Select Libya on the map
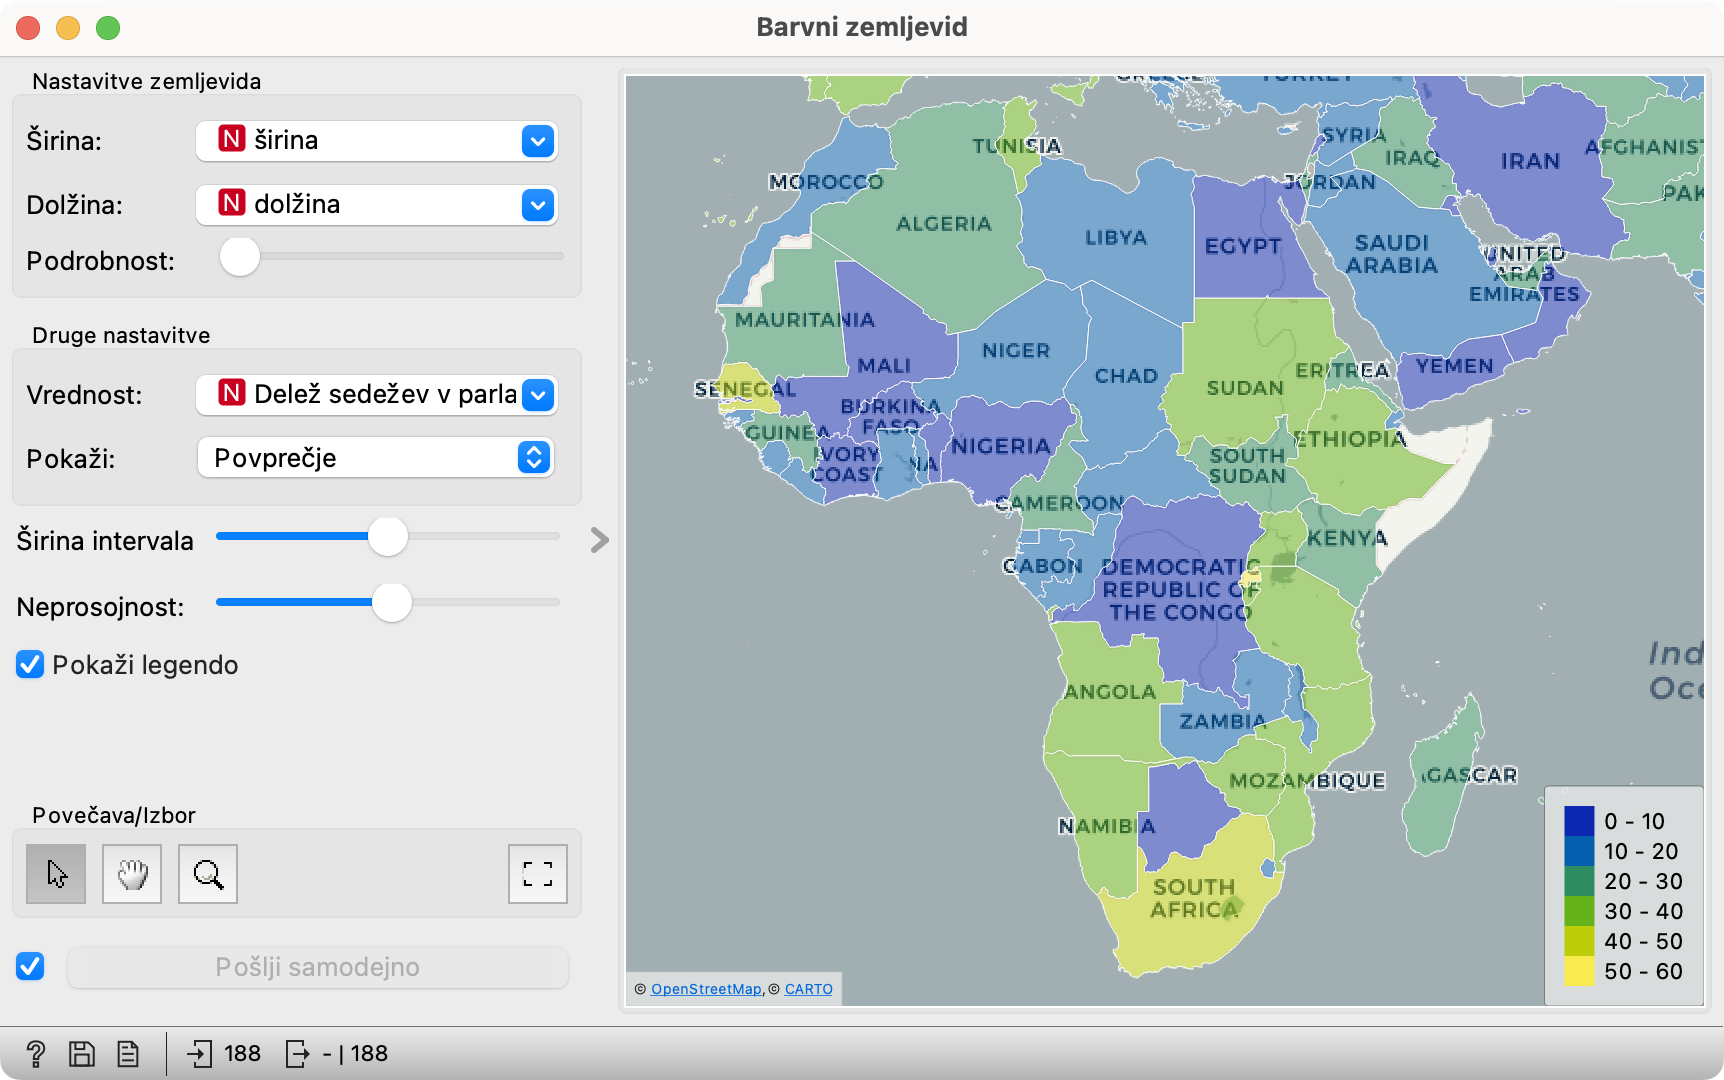1724x1080 pixels. point(1115,238)
